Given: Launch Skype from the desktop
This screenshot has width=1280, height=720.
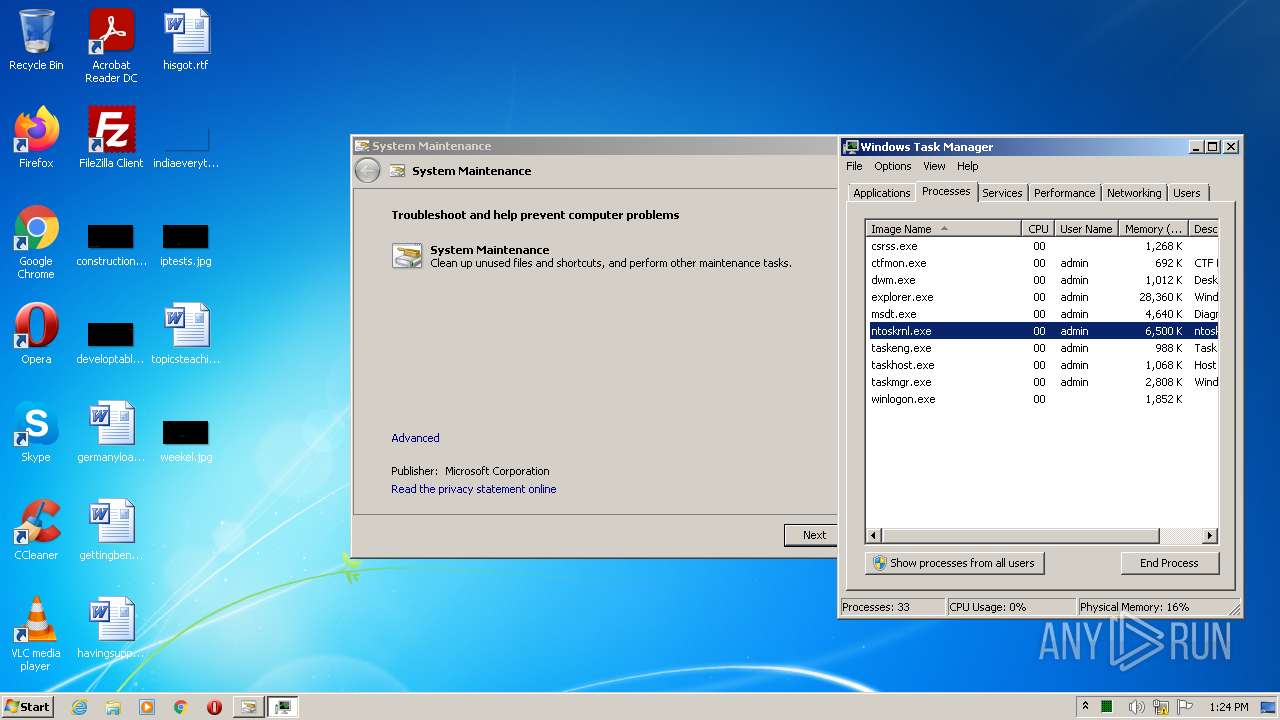Looking at the screenshot, I should tap(36, 432).
